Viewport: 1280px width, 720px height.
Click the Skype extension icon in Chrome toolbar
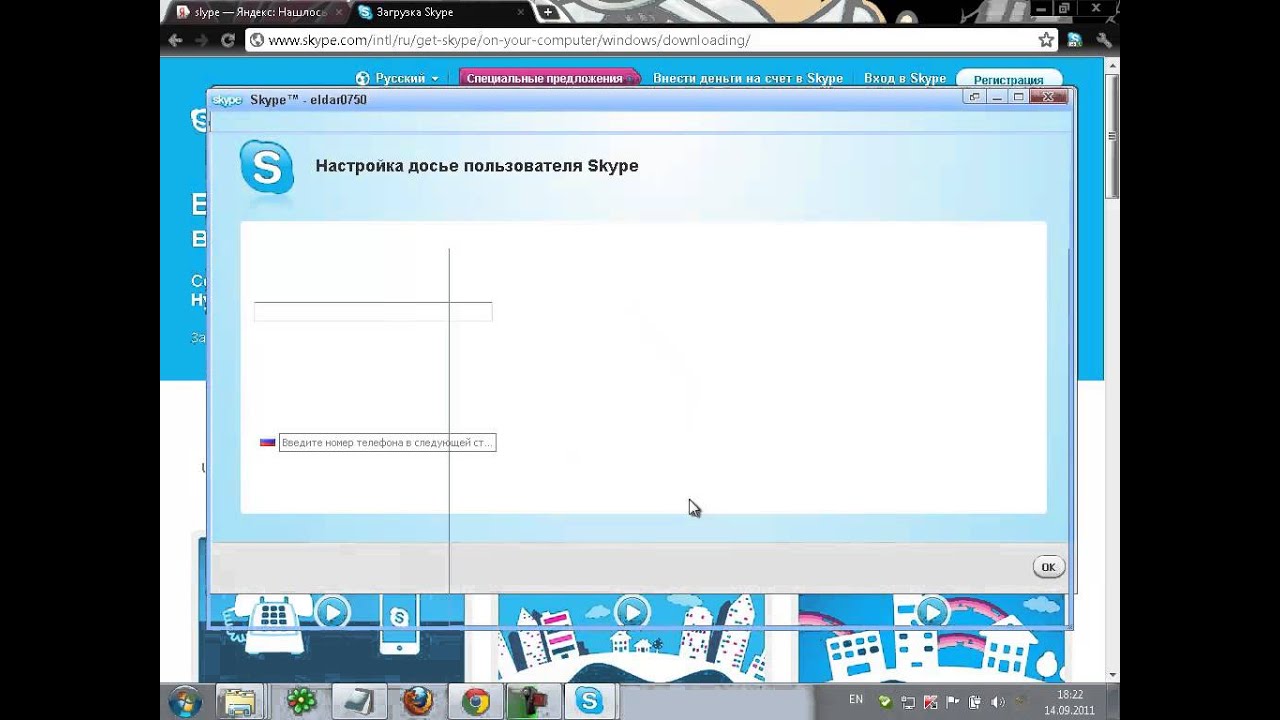tap(1075, 40)
